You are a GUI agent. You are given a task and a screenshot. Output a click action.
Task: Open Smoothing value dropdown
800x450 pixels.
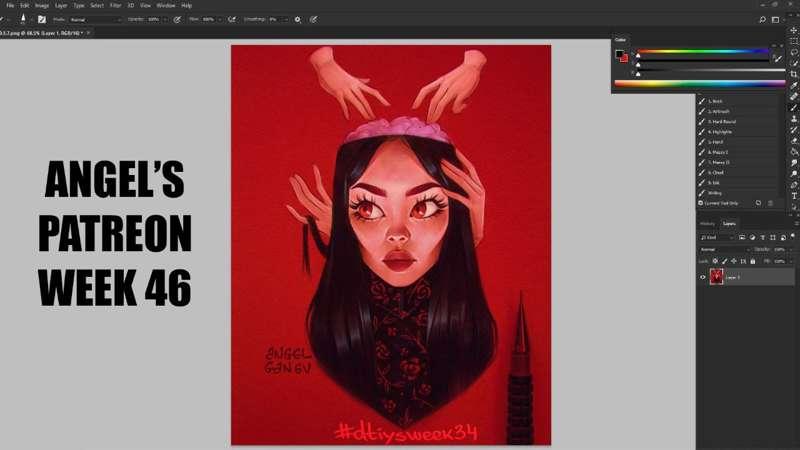pyautogui.click(x=285, y=19)
